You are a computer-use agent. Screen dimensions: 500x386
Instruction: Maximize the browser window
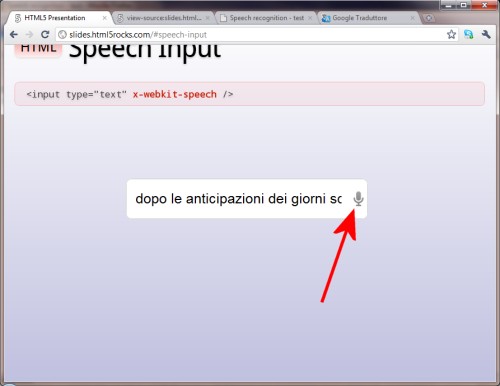464,5
